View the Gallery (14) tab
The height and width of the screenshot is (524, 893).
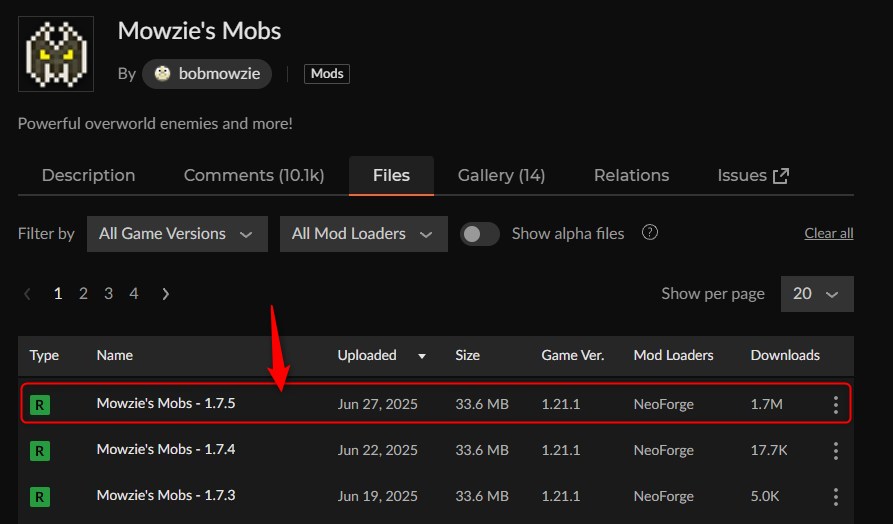(x=501, y=175)
